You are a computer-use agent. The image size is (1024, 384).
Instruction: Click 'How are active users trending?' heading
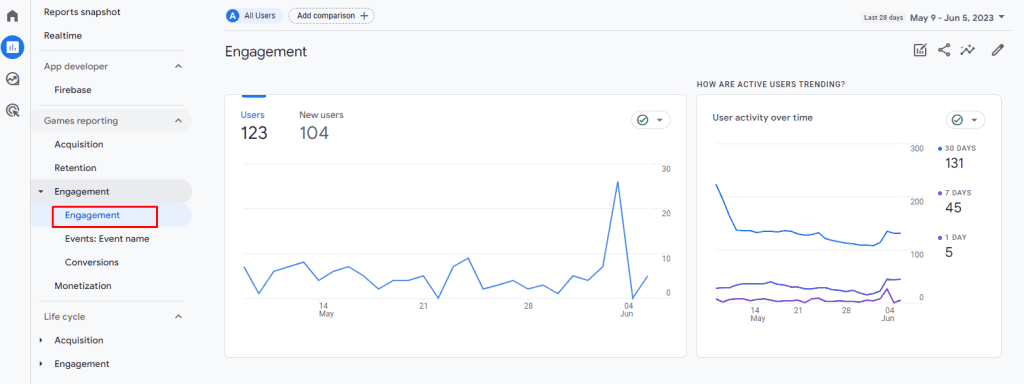point(771,84)
